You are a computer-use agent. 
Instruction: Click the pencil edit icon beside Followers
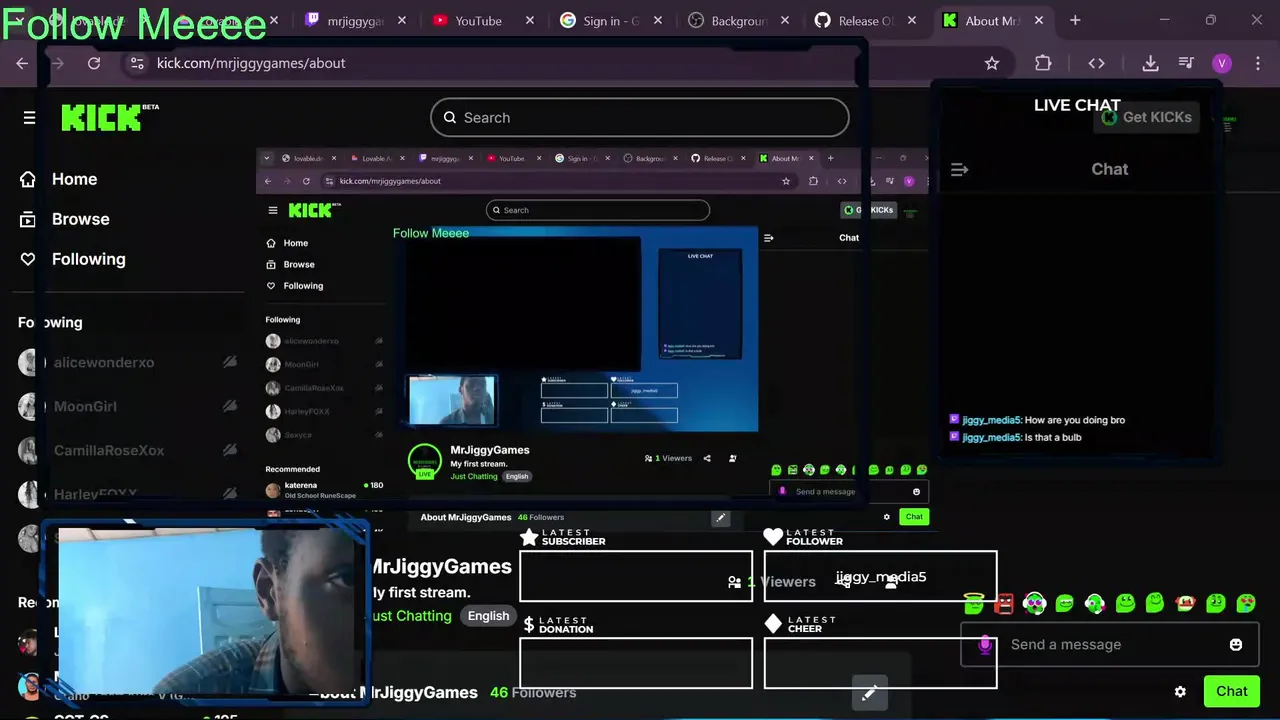869,692
